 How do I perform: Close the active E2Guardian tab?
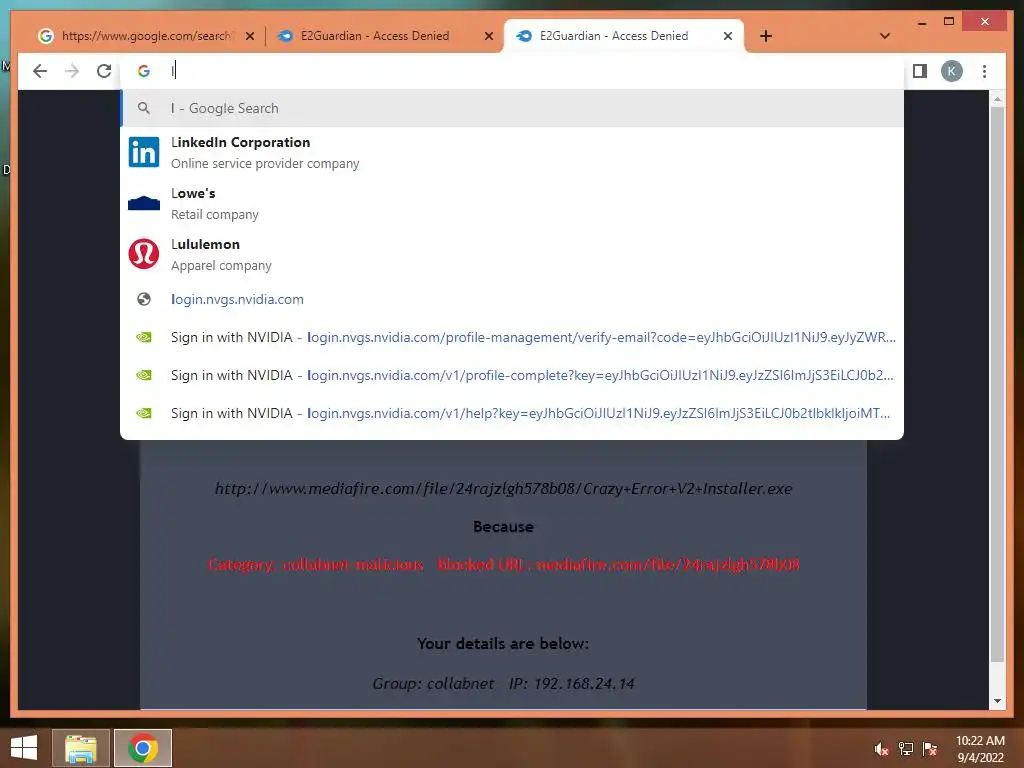(728, 36)
